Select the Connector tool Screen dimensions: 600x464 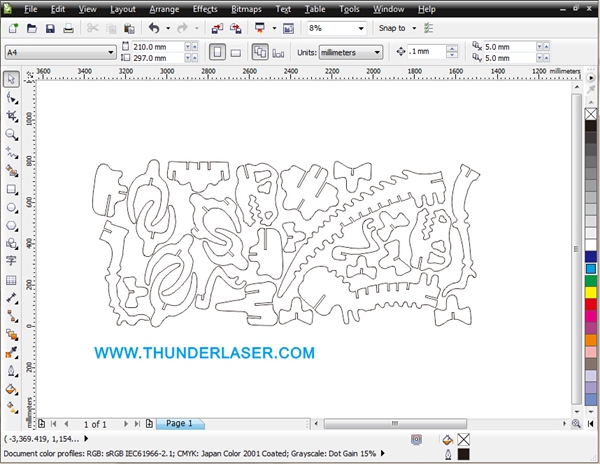(11, 316)
